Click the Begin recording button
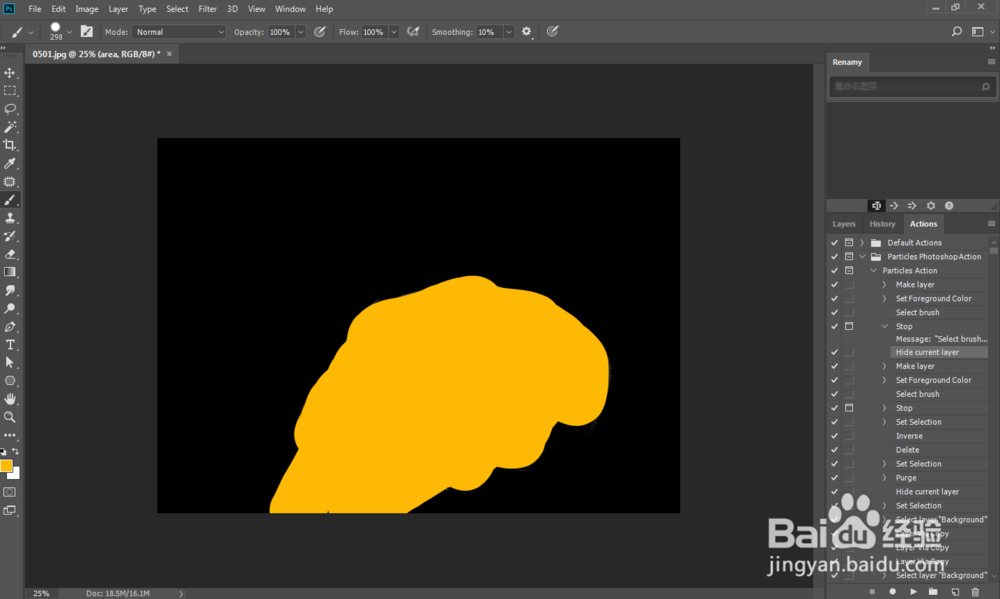Image resolution: width=1000 pixels, height=599 pixels. pos(893,591)
